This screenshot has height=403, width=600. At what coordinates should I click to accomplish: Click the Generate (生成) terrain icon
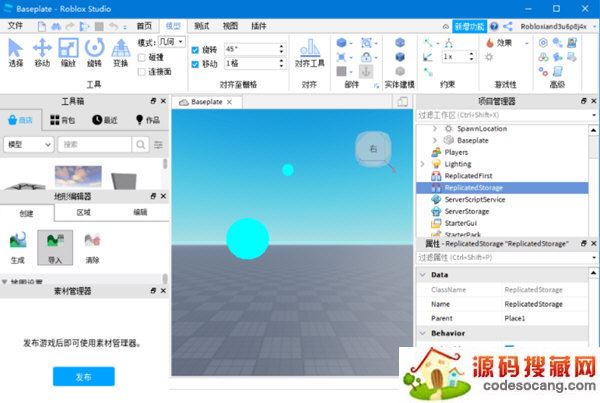[18, 247]
